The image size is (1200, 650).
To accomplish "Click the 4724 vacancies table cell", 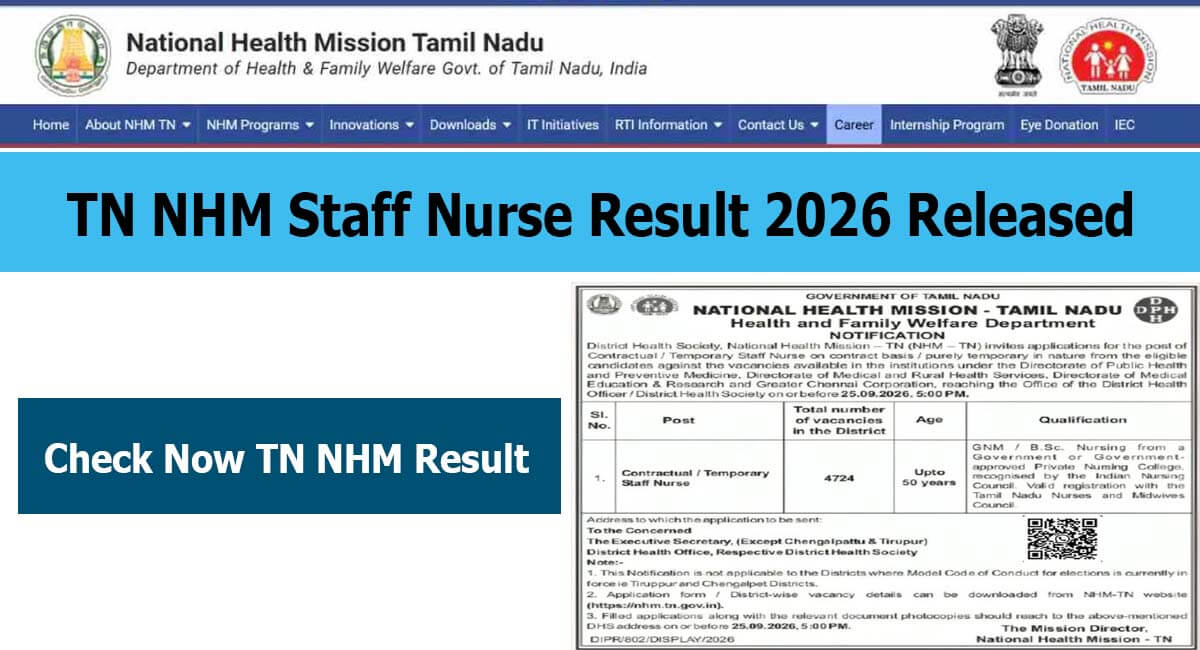I will [x=839, y=478].
